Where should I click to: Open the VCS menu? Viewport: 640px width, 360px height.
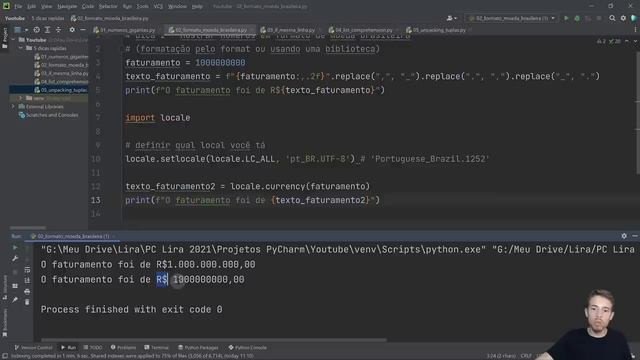[x=158, y=6]
